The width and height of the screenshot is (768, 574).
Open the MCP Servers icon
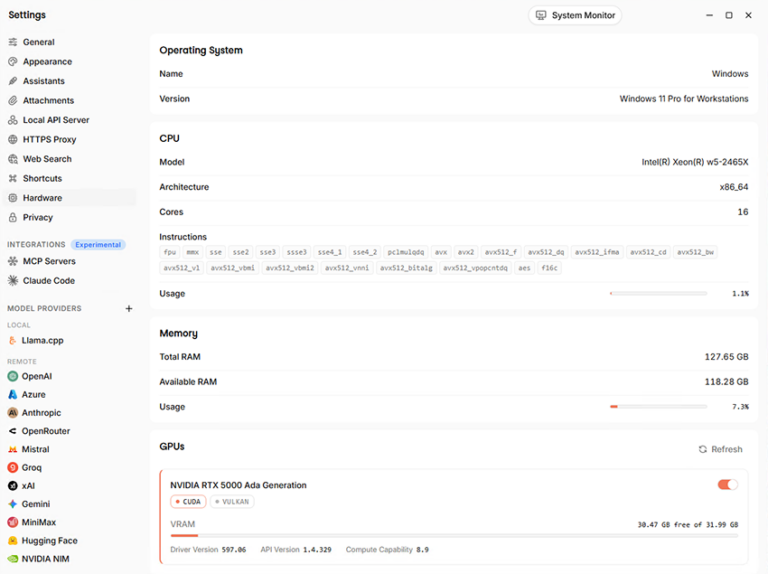click(13, 261)
